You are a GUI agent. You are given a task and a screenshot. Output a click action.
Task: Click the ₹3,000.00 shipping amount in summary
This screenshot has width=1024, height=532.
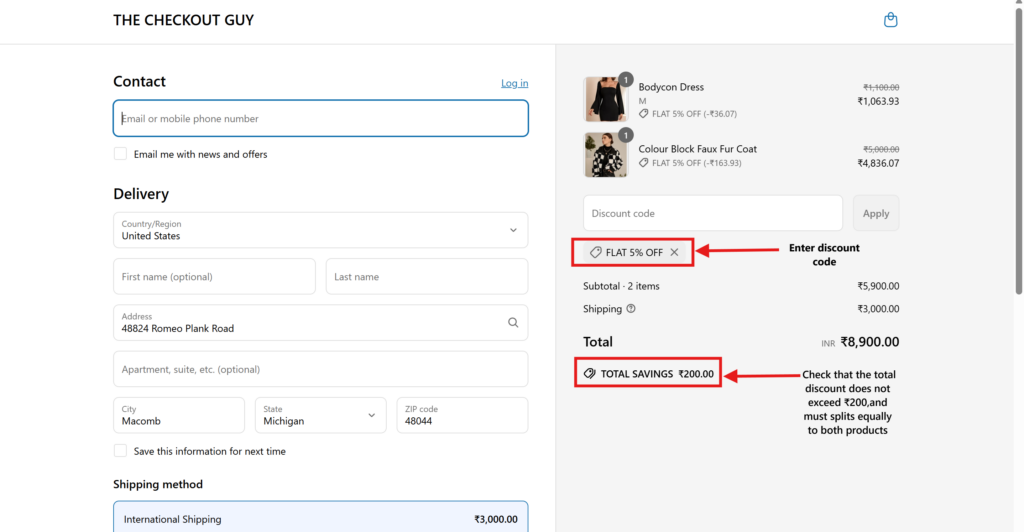[878, 309]
